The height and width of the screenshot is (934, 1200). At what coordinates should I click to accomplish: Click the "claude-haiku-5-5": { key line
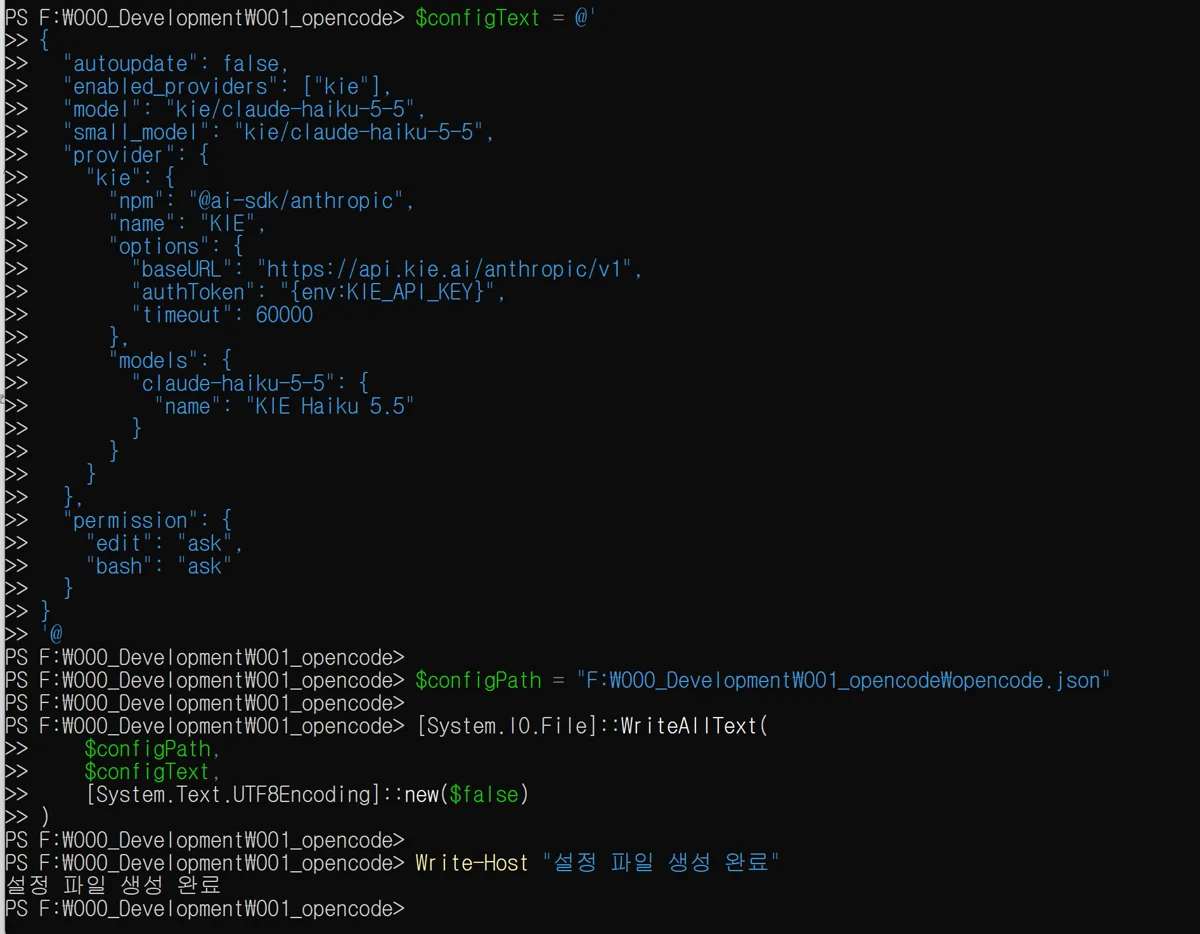tap(250, 383)
